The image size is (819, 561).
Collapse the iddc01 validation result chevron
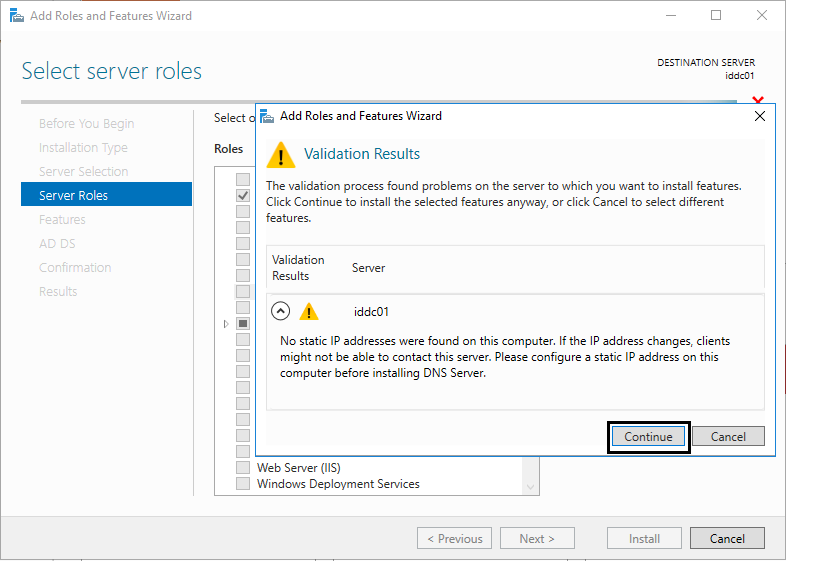[x=280, y=311]
